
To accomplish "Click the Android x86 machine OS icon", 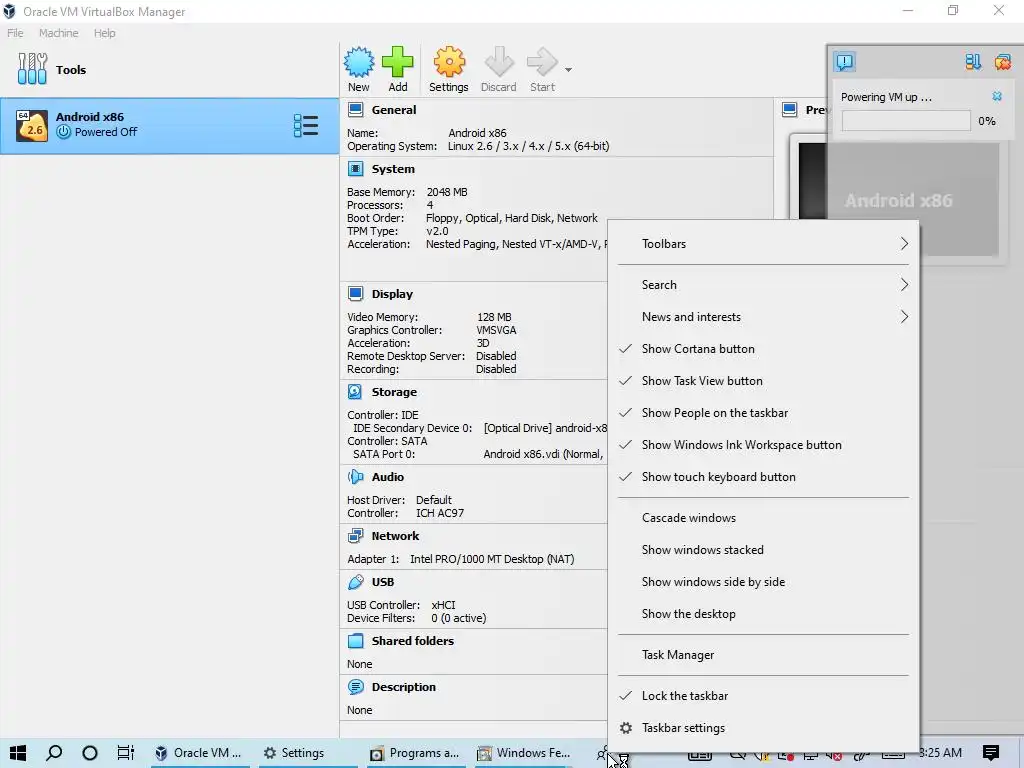I will click(32, 125).
